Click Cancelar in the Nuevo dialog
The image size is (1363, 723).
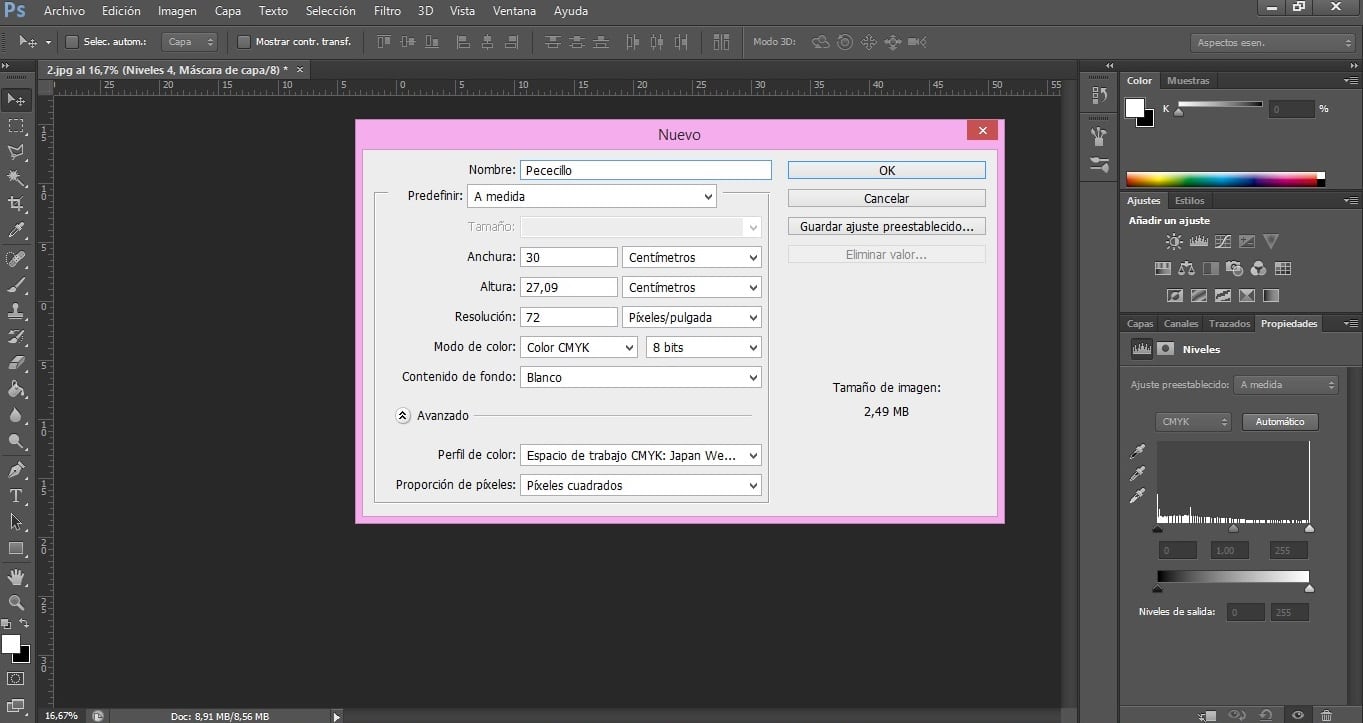click(887, 198)
